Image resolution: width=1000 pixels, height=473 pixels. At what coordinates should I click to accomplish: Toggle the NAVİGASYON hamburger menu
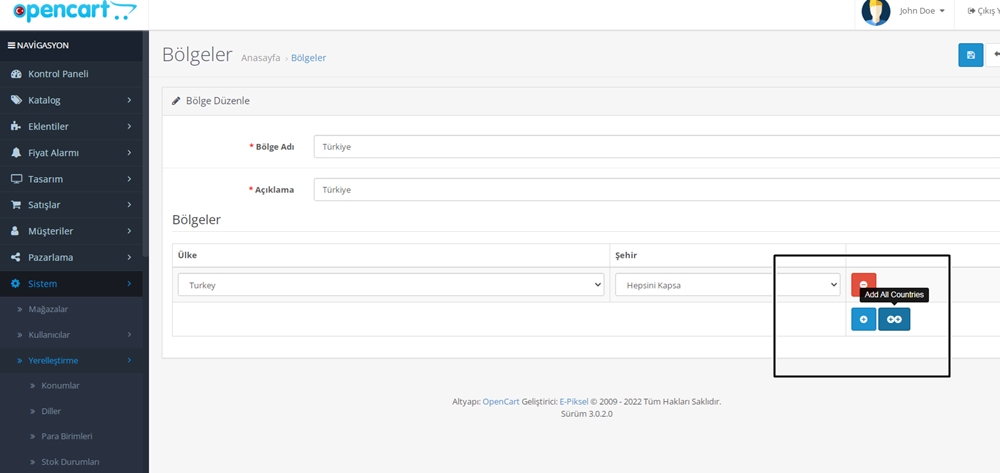(11, 45)
